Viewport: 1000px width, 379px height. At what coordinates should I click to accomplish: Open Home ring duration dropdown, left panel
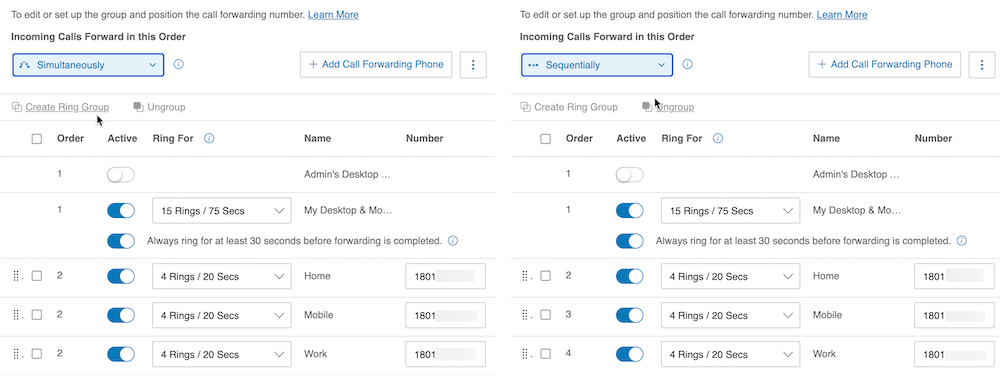[x=222, y=276]
